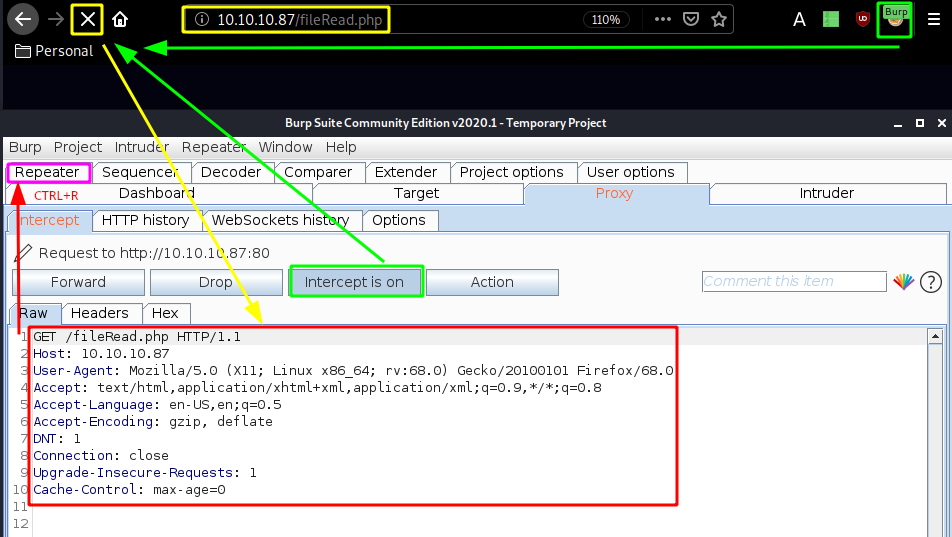Screen dimensions: 952x537
Task: Open the uBlock Origin shield icon
Action: point(862,19)
